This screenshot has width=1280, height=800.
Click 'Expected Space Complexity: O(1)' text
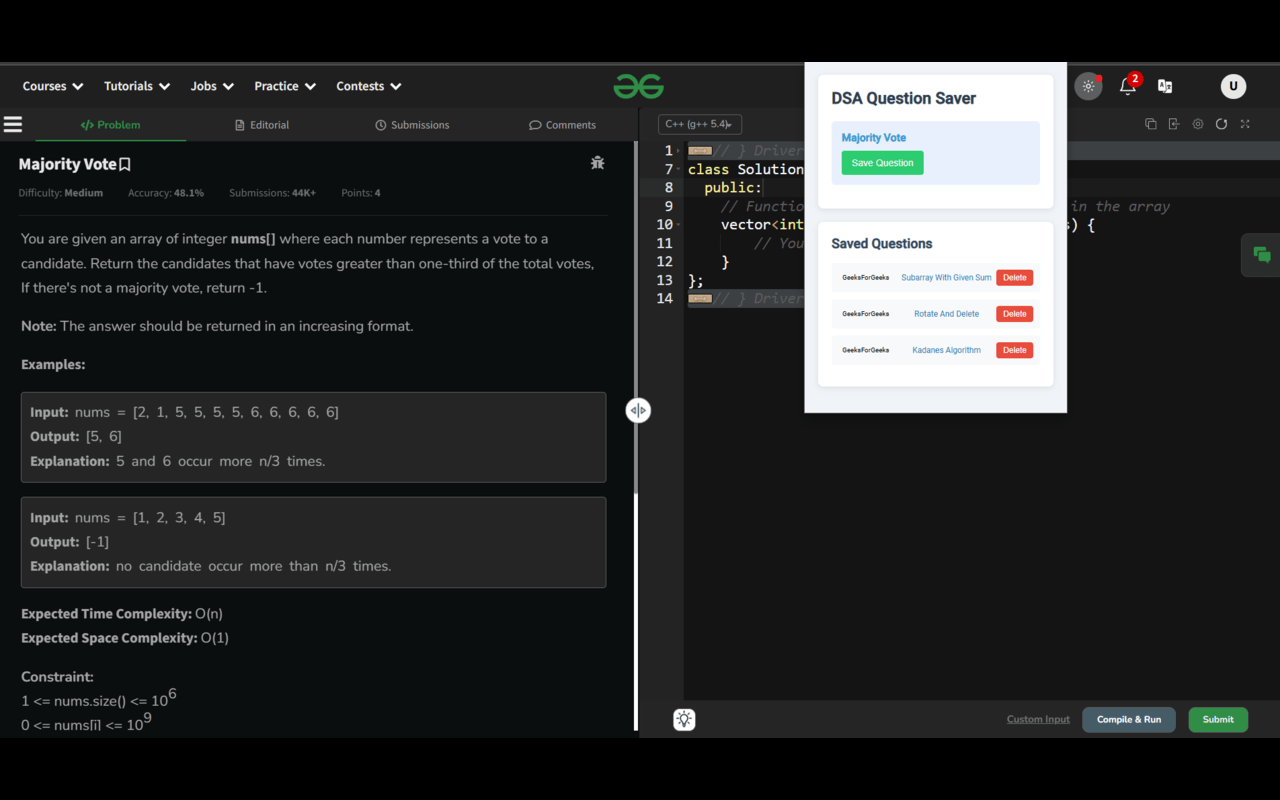pos(125,638)
